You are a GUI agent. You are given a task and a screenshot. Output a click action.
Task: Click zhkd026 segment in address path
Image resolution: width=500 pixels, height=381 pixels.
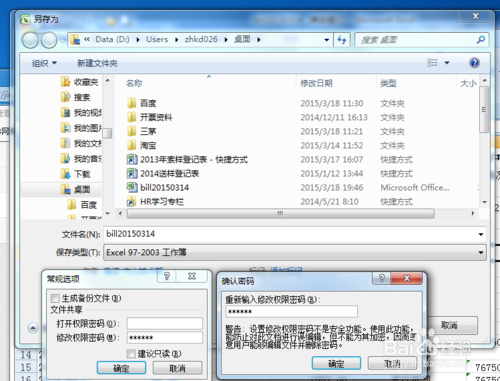coord(201,39)
